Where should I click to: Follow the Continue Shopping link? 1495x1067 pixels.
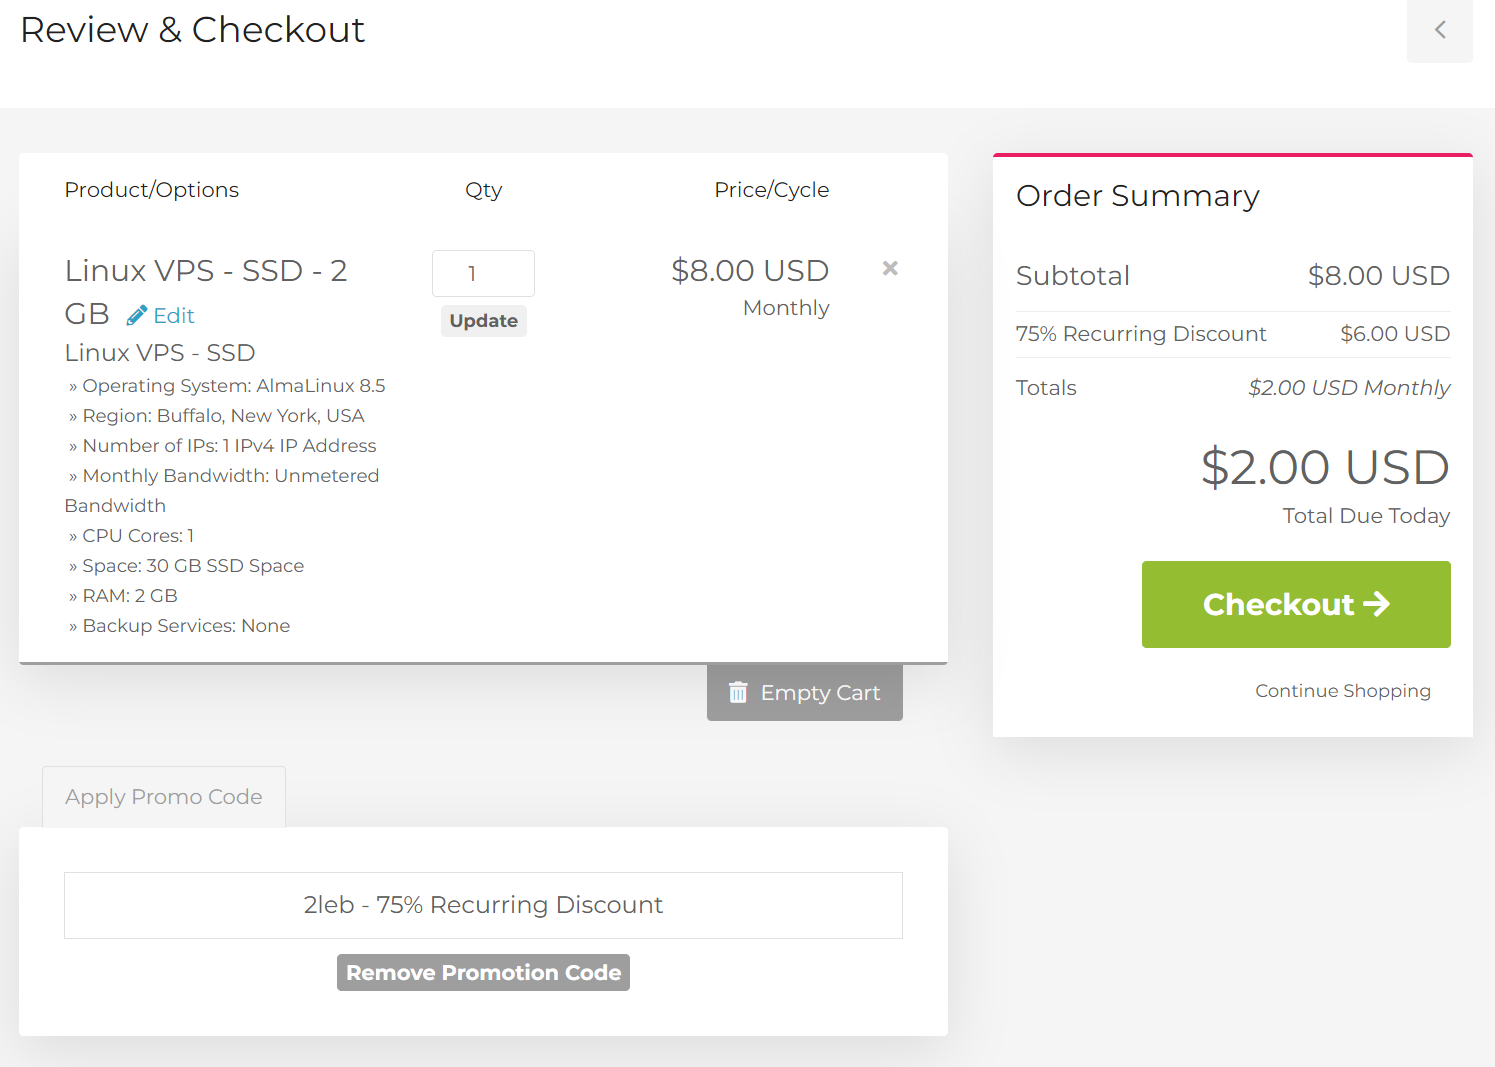click(x=1343, y=691)
